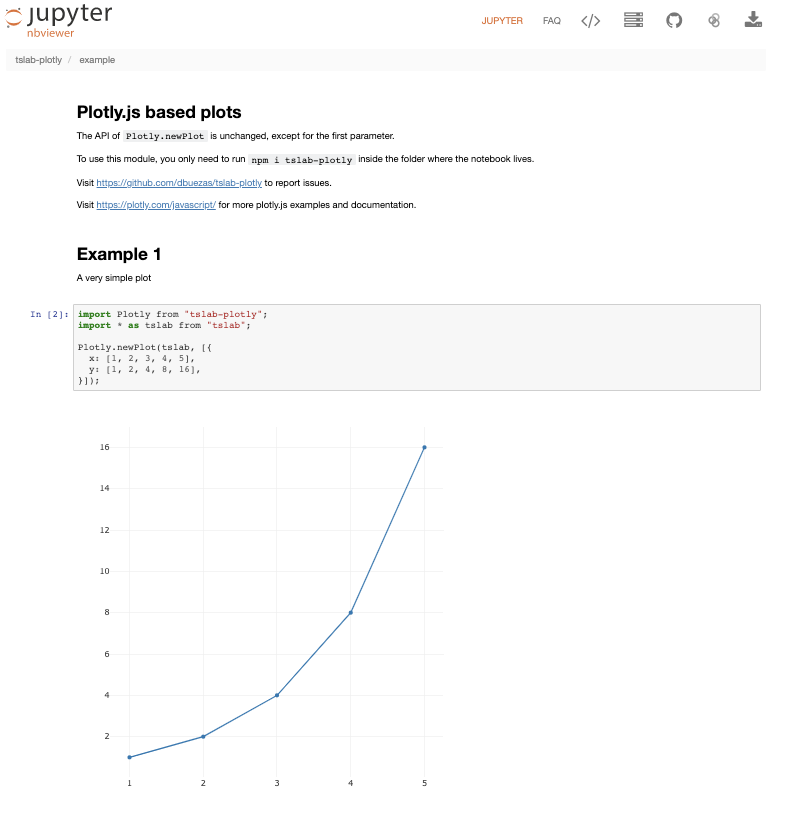Execute the notebook on Binder

click(x=714, y=19)
